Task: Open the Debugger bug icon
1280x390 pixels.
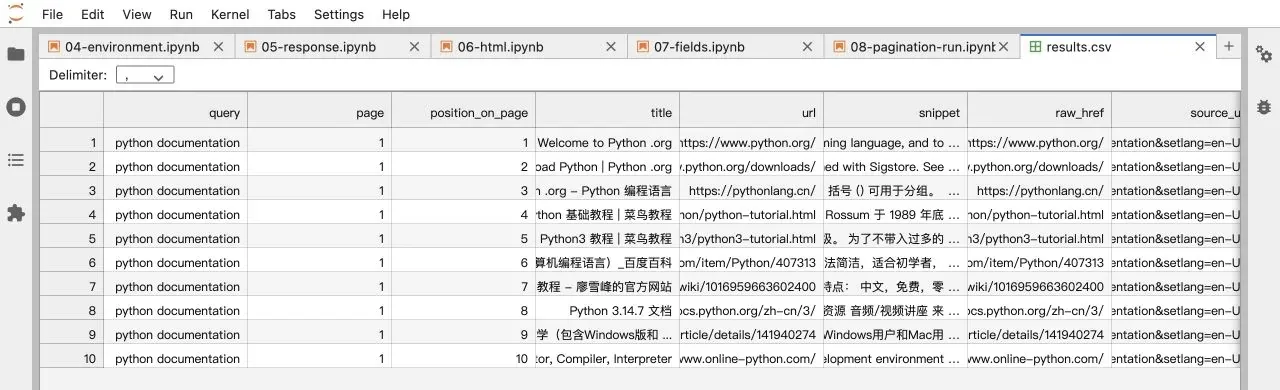Action: click(1264, 107)
